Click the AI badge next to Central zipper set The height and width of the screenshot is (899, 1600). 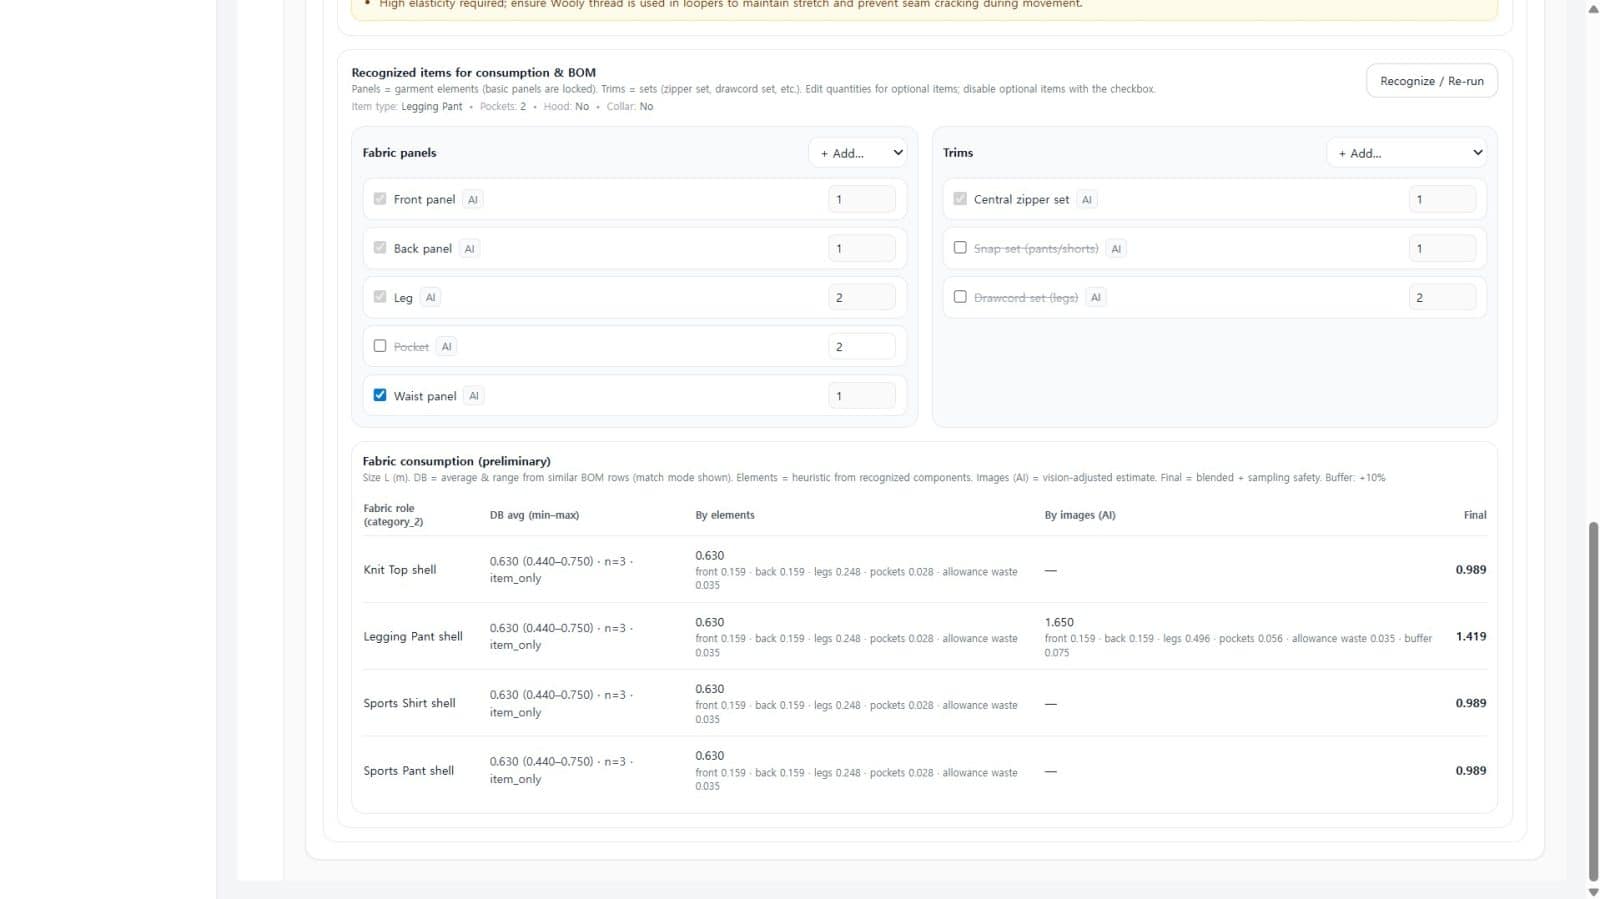(1087, 200)
